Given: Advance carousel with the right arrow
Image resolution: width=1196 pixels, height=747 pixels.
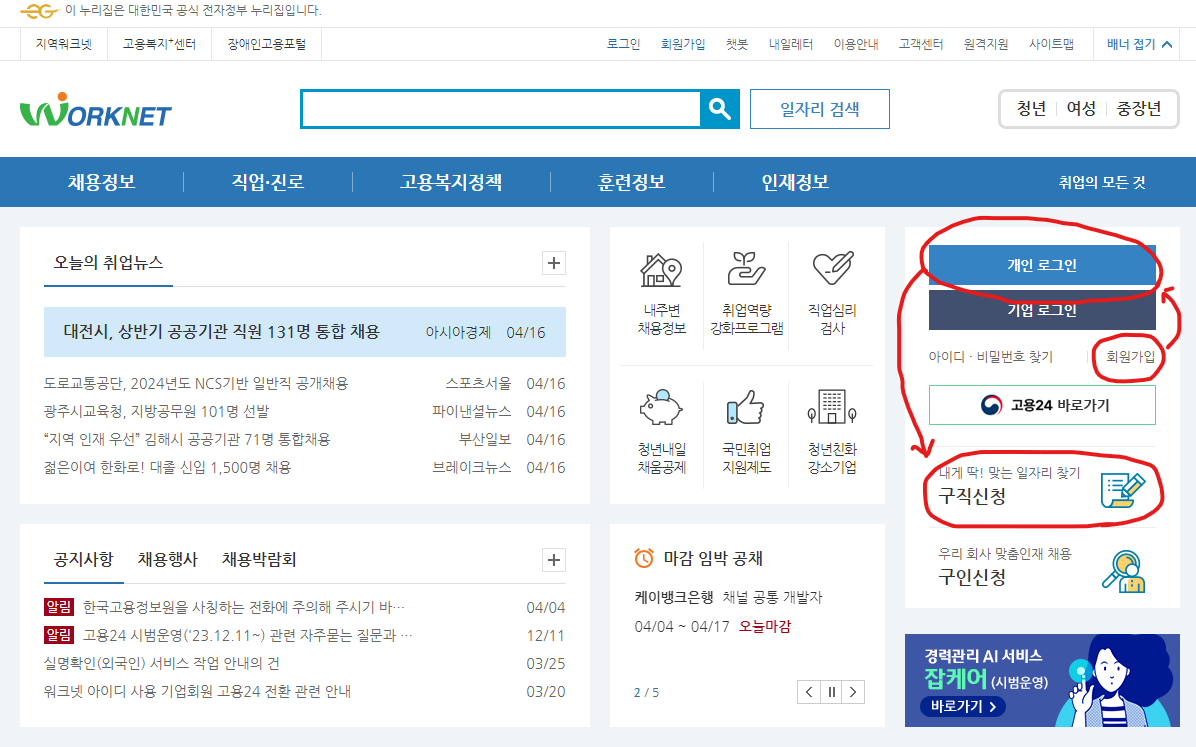Looking at the screenshot, I should pos(854,691).
